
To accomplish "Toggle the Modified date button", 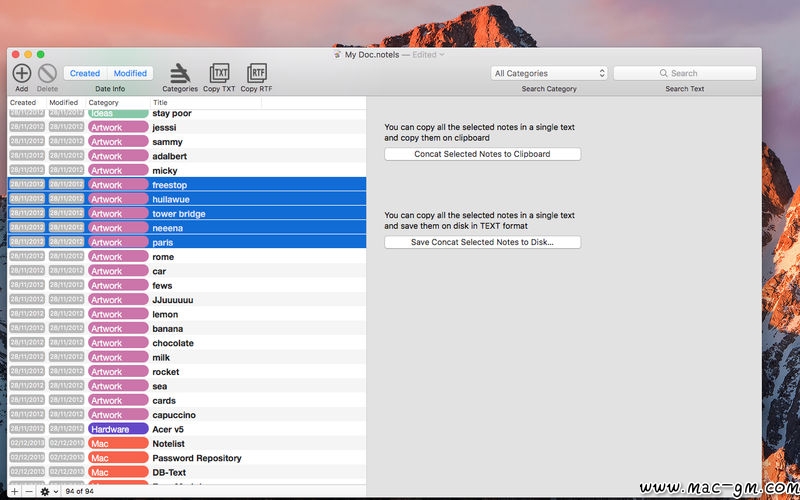I will coord(130,73).
